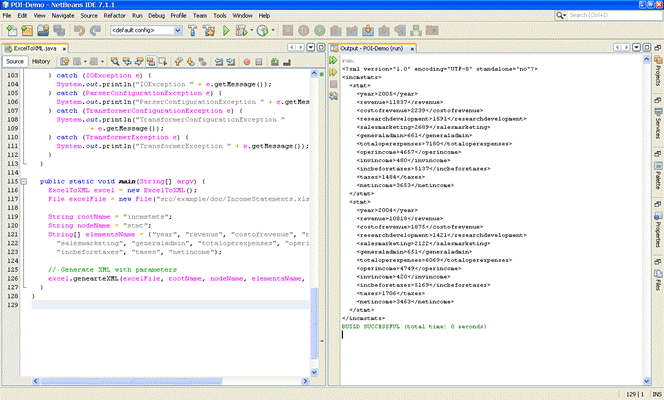Viewport: 664px width, 400px height.
Task: Click Find Previous Occurrence editor icon
Action: [127, 62]
